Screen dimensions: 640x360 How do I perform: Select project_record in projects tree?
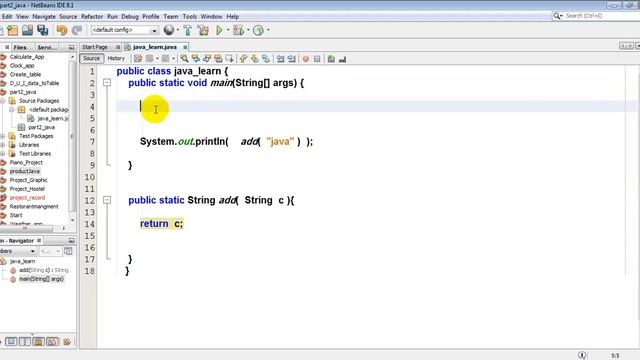[x=27, y=198]
